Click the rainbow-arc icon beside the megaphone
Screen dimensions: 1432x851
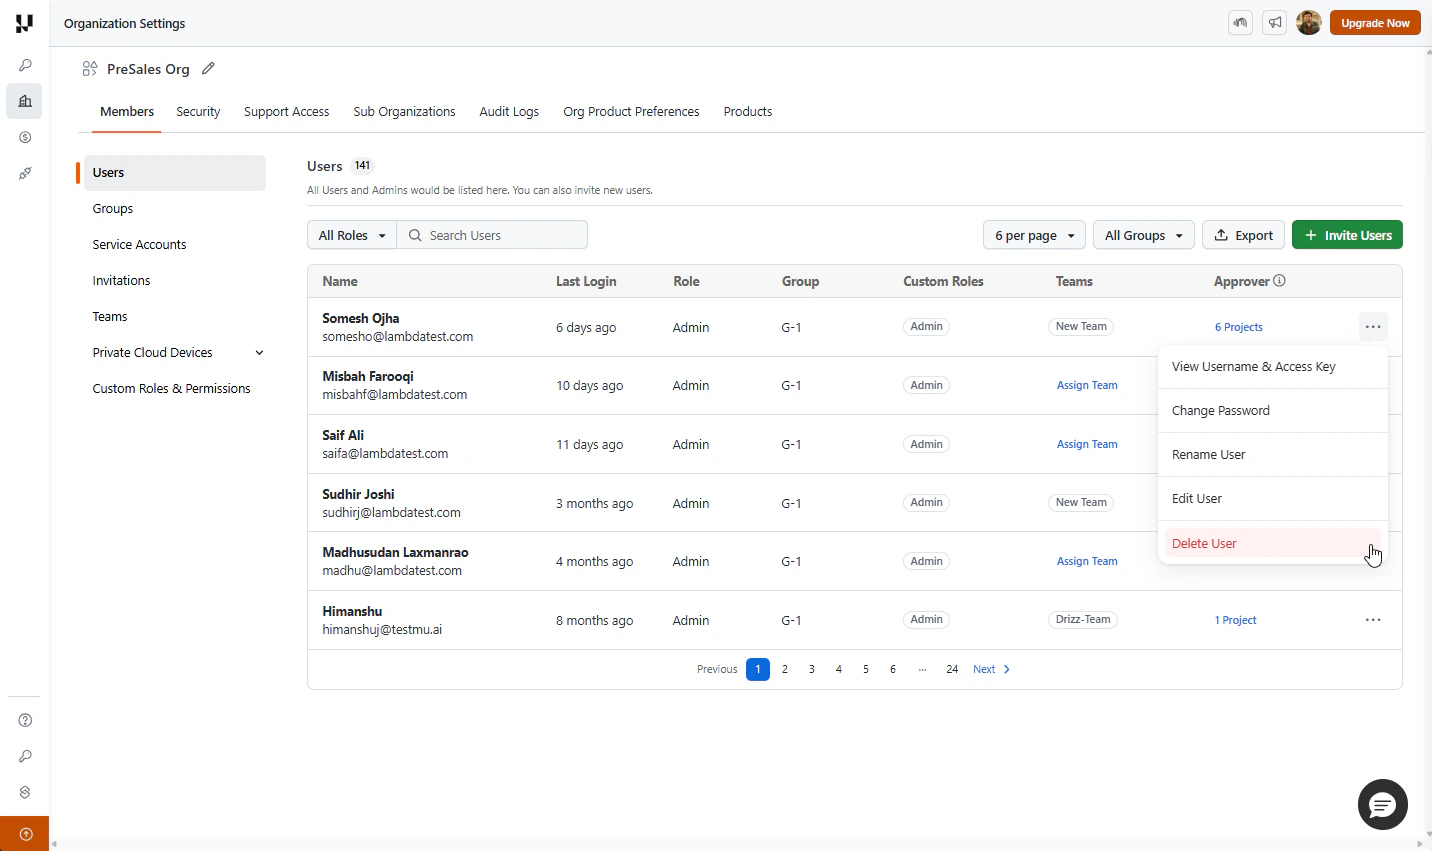pos(1241,23)
